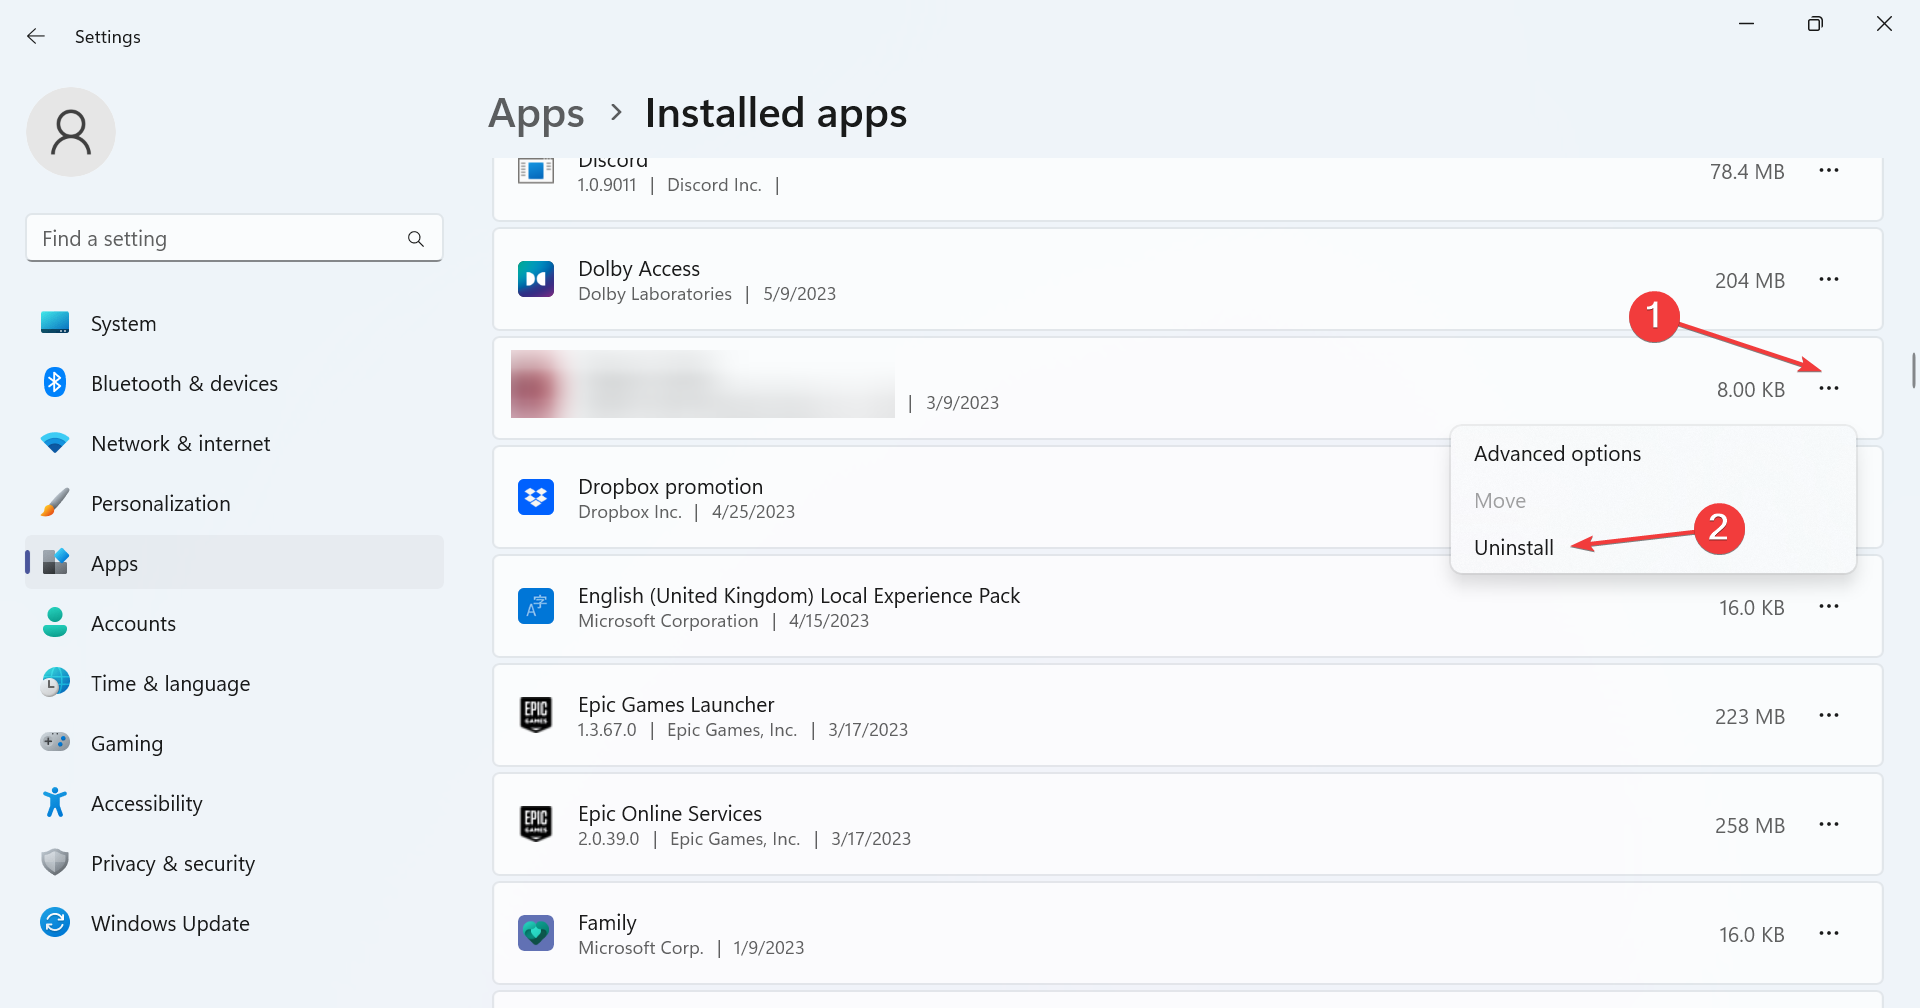
Task: Open more options for Dolby Access
Action: tap(1829, 280)
